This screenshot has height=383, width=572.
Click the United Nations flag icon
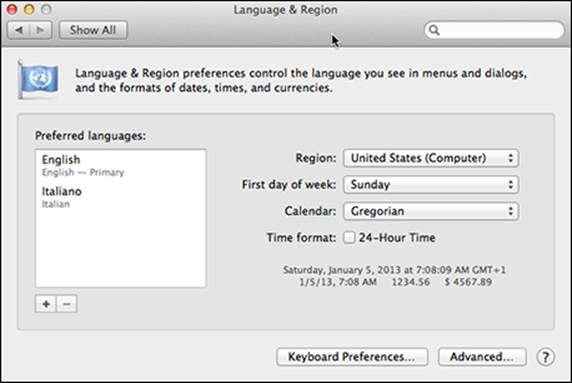click(x=39, y=80)
